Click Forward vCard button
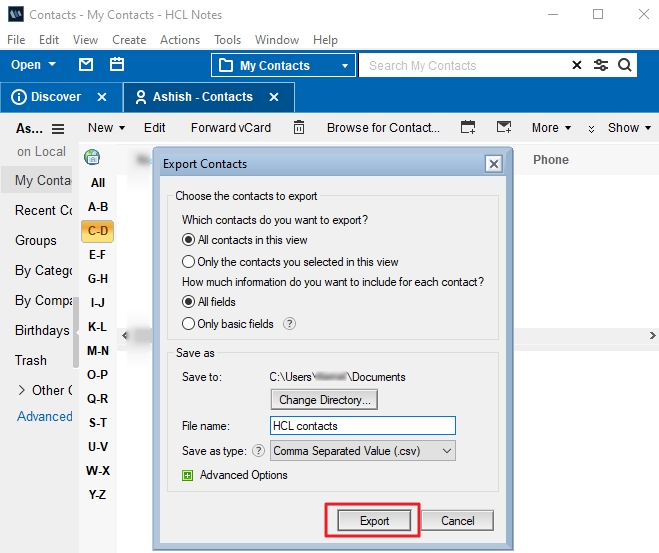 click(231, 128)
